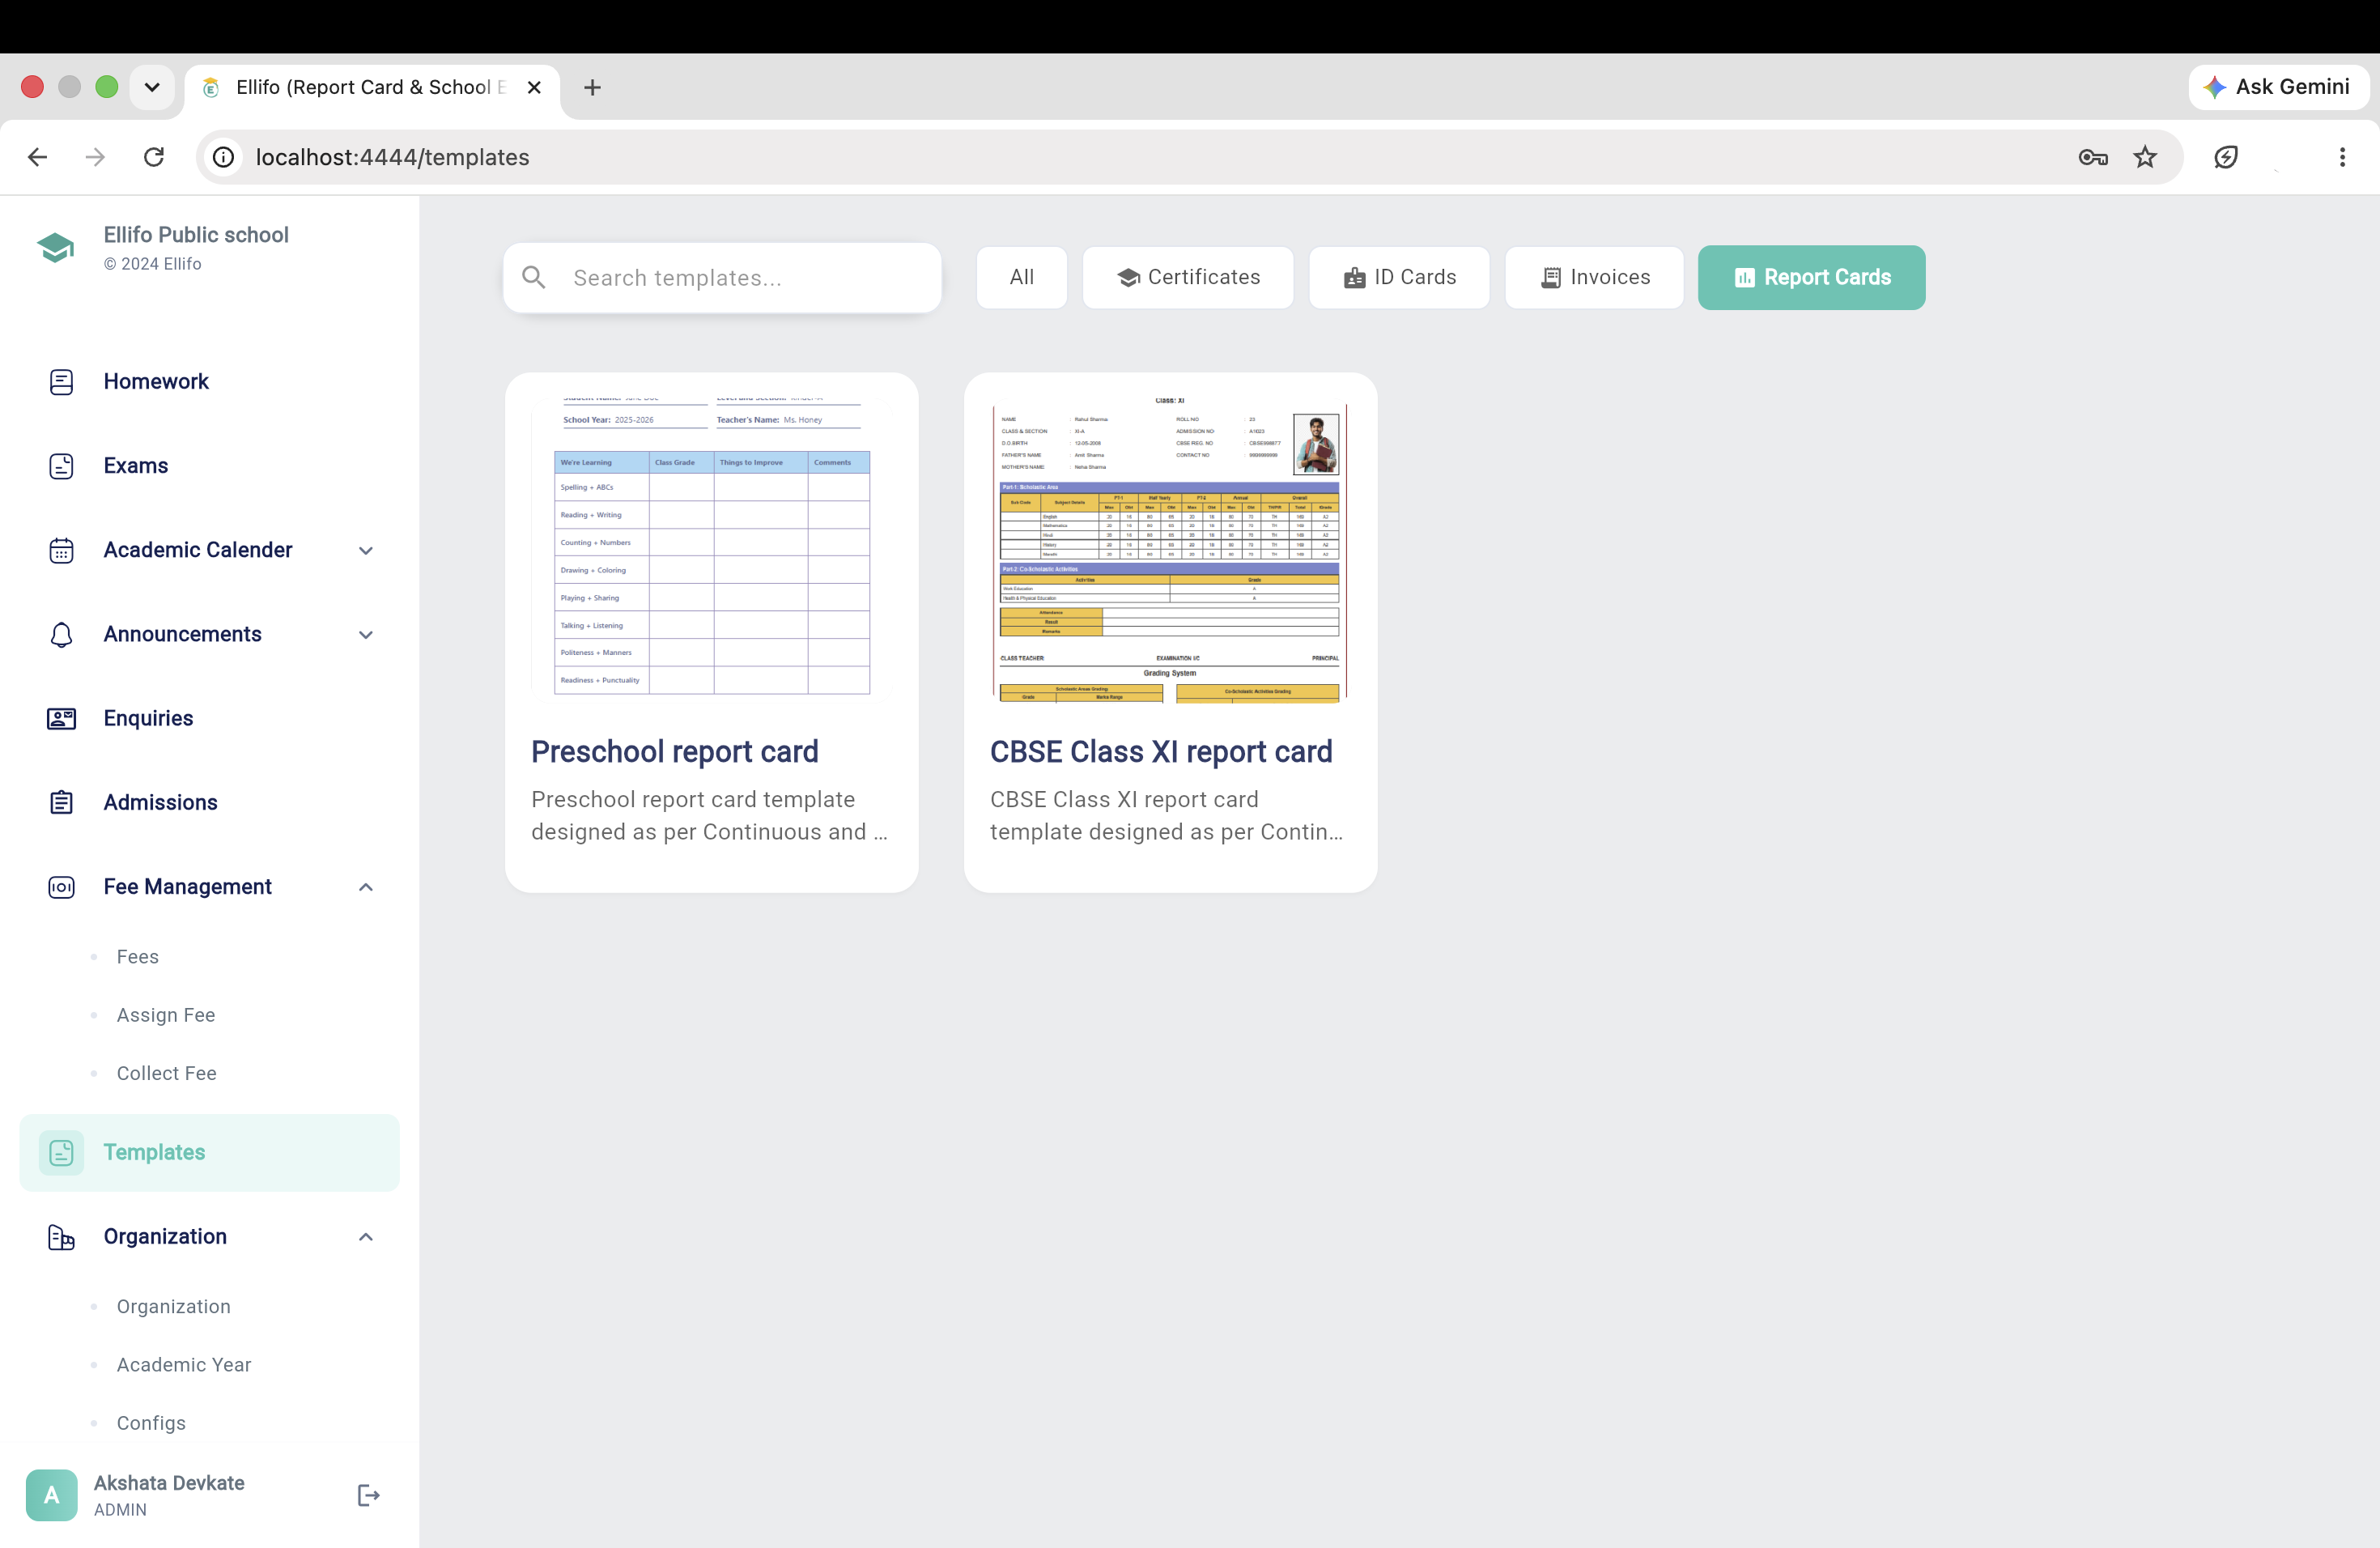The width and height of the screenshot is (2380, 1548).
Task: Click the Exams sidebar icon
Action: coord(61,465)
